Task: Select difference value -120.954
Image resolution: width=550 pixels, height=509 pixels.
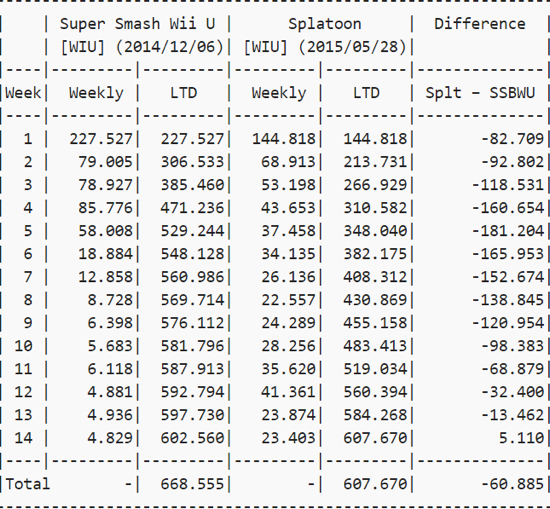Action: coord(508,323)
